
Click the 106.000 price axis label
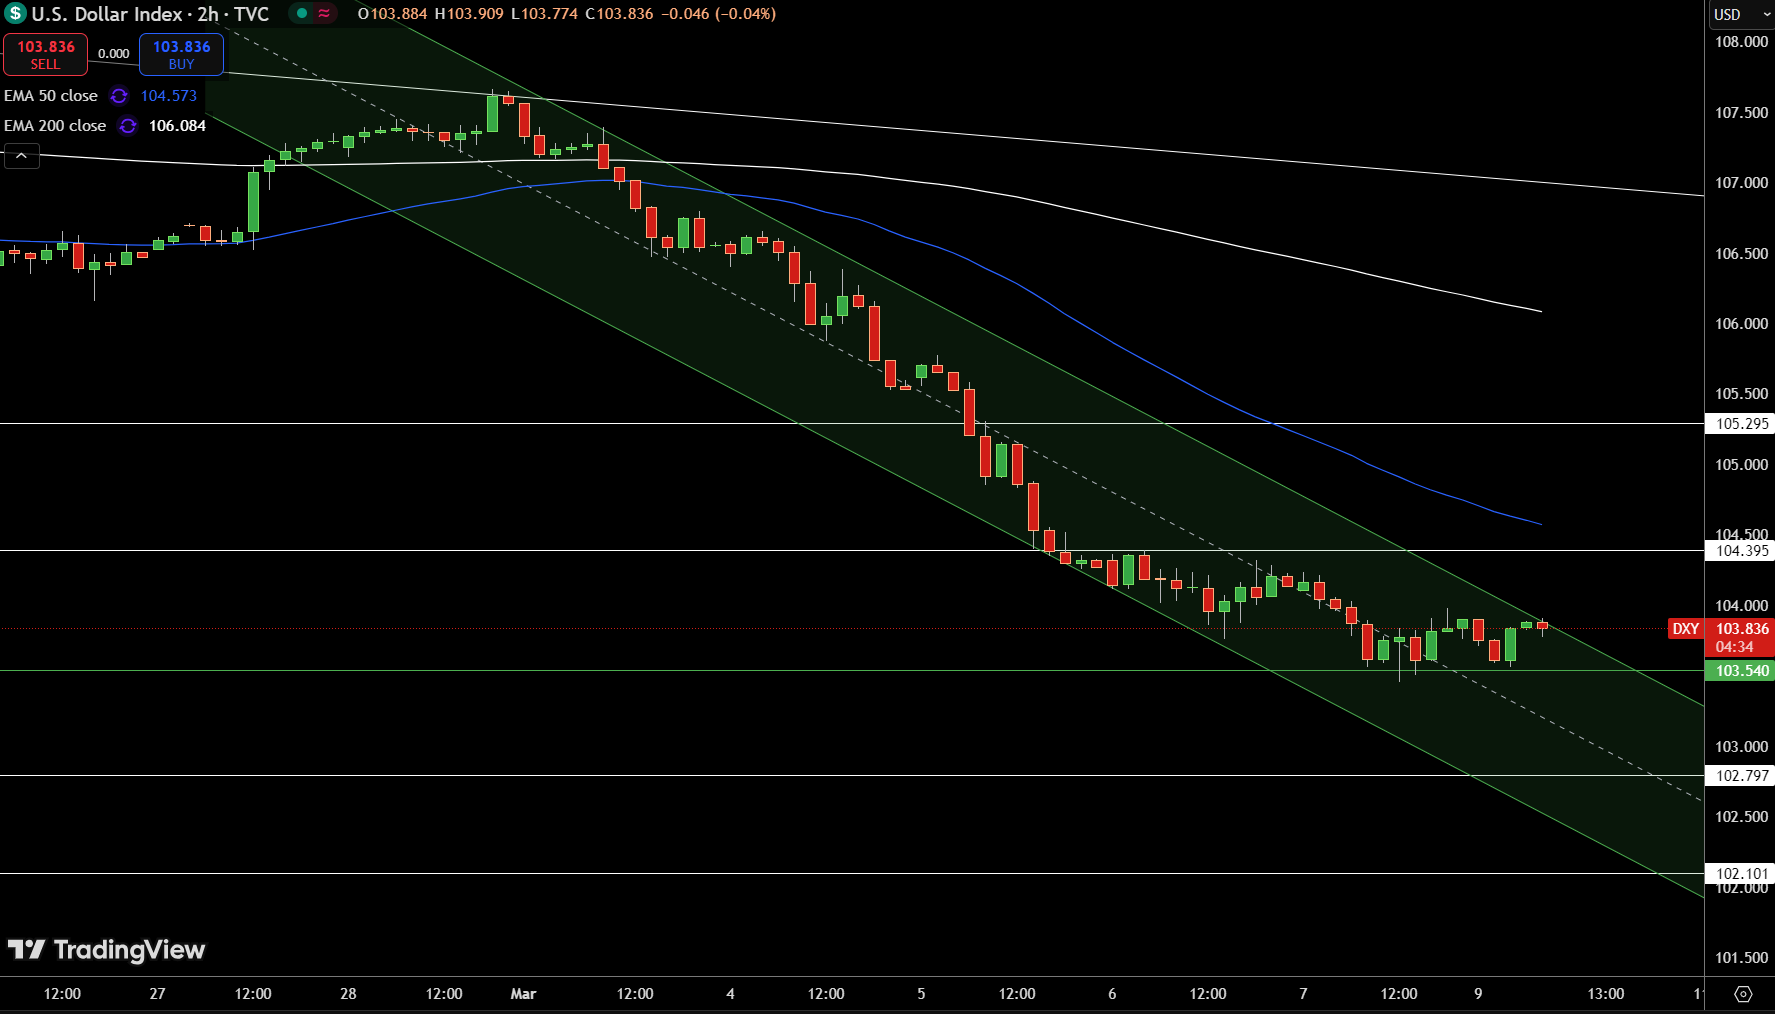point(1742,324)
